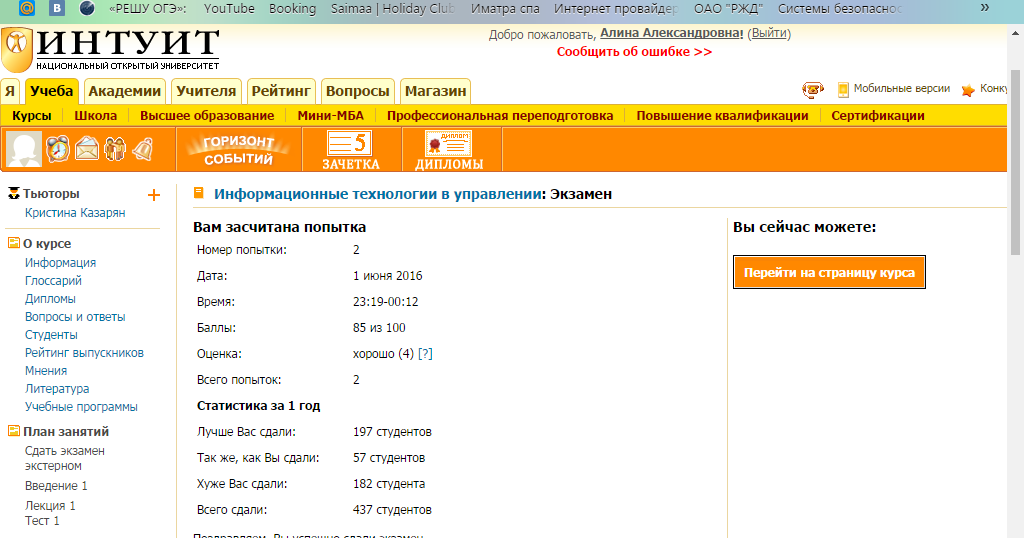Screen dimensions: 1024x538
Task: Open the alarm clock reminders icon
Action: 57,149
